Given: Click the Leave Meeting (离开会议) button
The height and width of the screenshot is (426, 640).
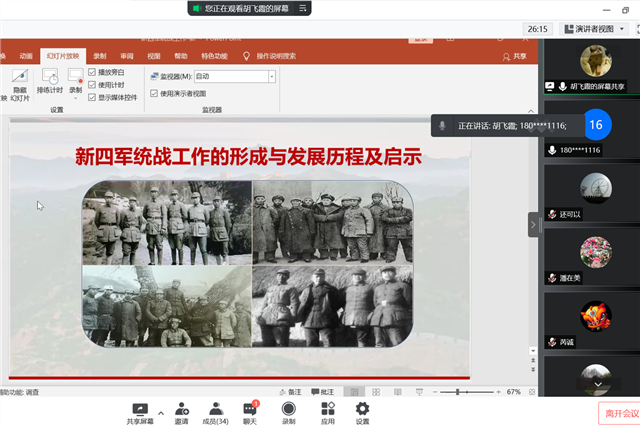Looking at the screenshot, I should (x=618, y=412).
